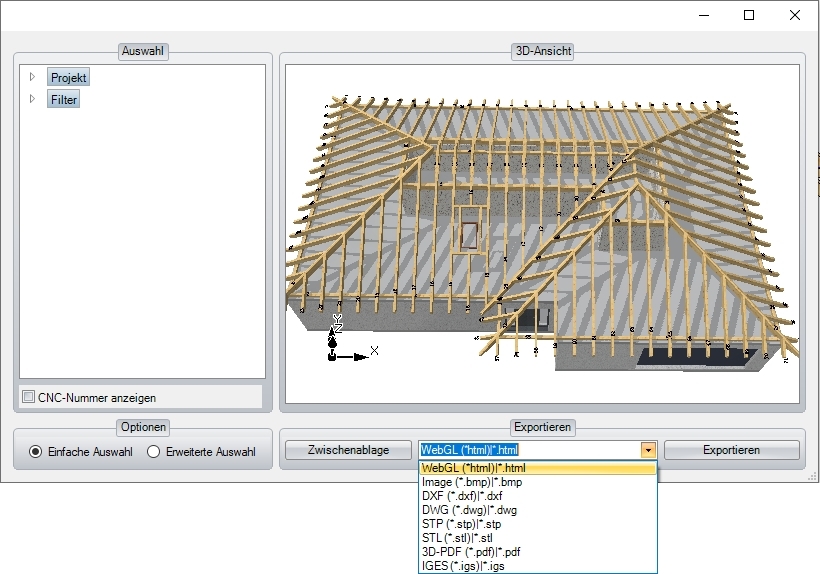Select Erweiterte Auswahl radio button
The height and width of the screenshot is (574, 820).
pos(154,451)
